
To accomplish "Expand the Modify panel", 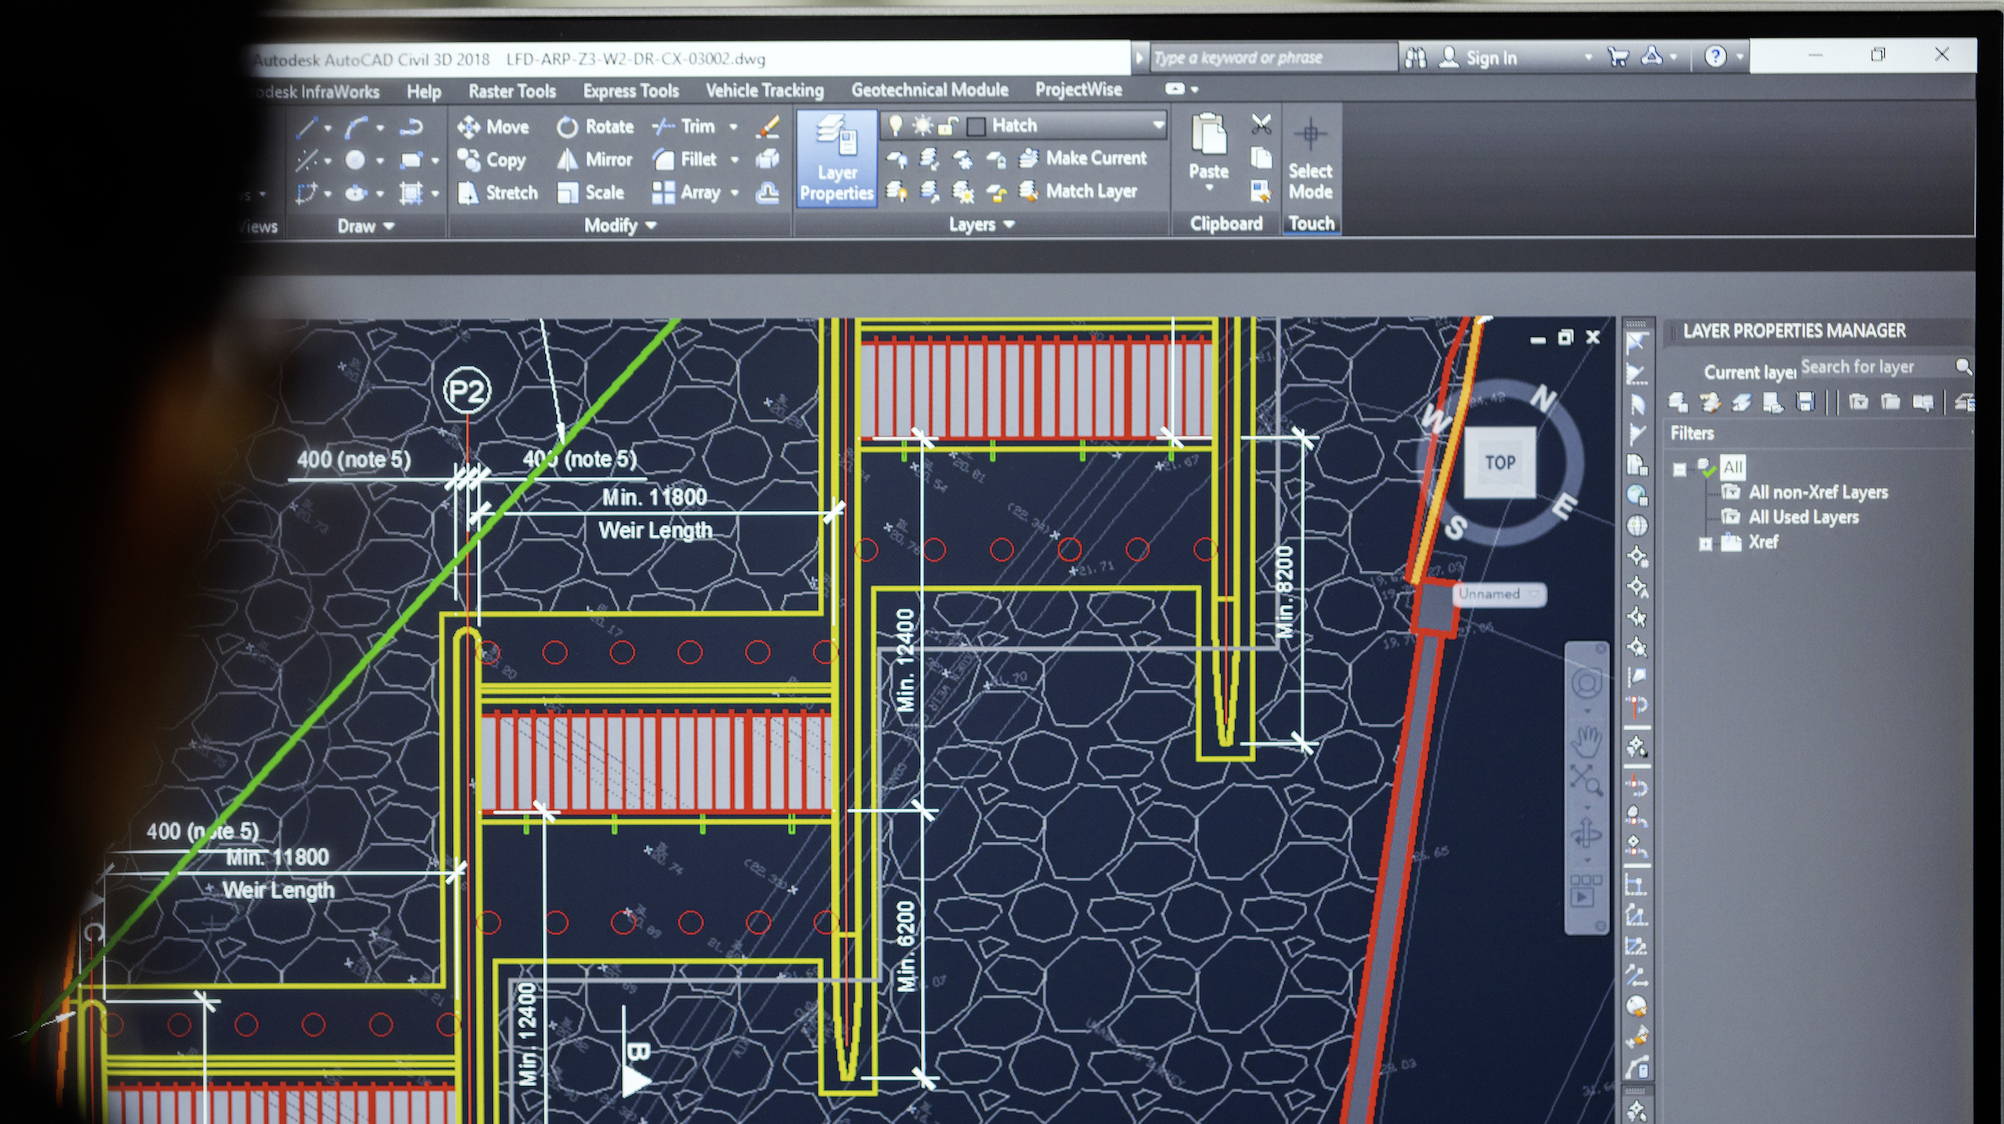I will 620,225.
